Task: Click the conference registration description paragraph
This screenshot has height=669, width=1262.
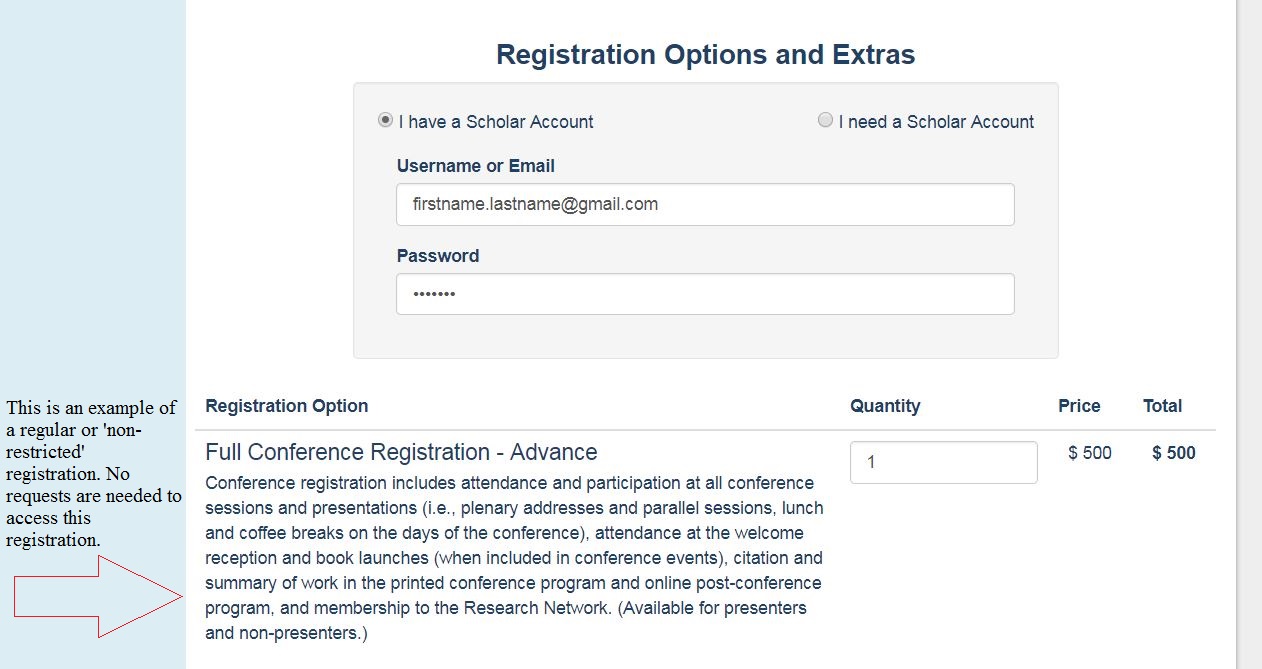Action: (514, 557)
